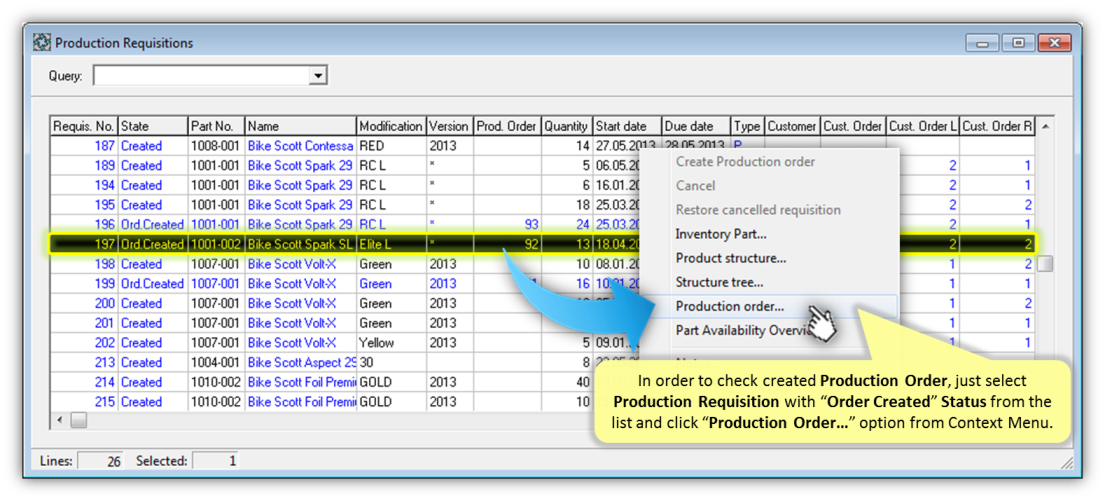Click the Version column header
Screen dimensions: 1105x501
point(450,126)
